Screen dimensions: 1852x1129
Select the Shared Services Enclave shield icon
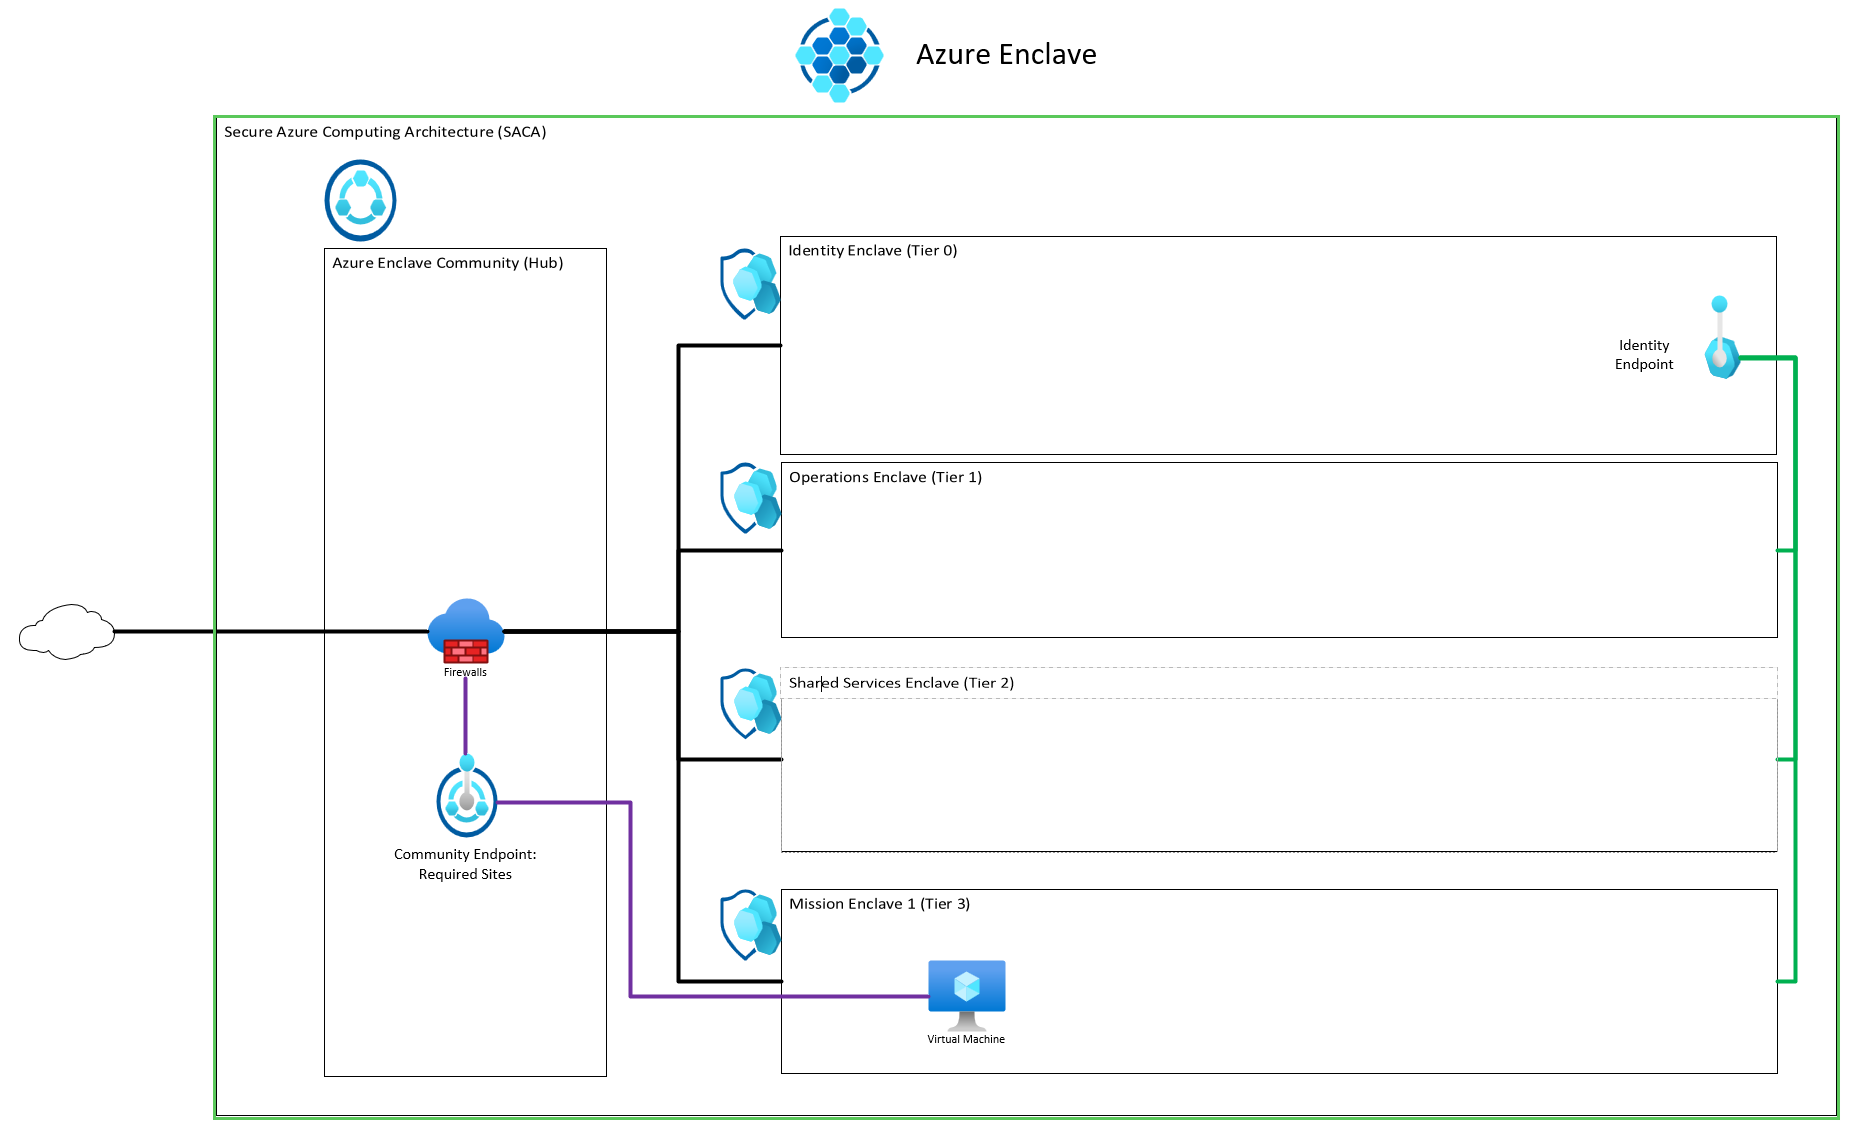coord(750,704)
